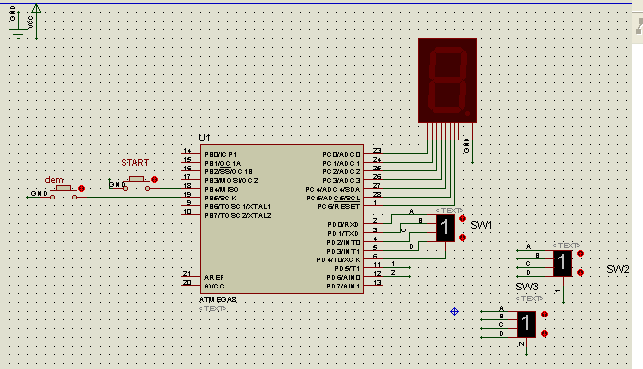The image size is (643, 369).
Task: Click terminal label 2 on the PD6 wire
Action: 393,273
